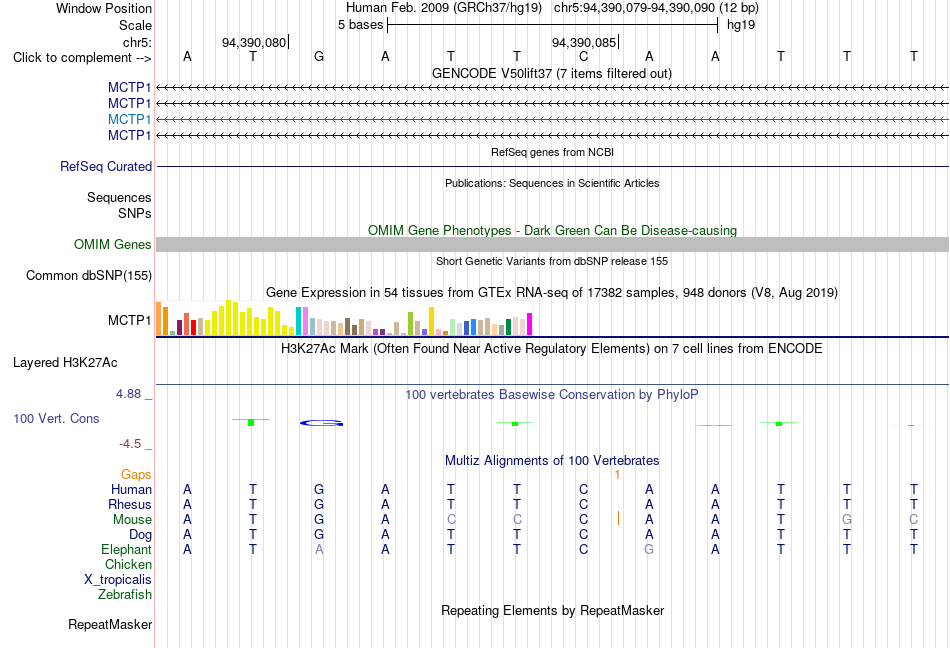Click the gray 'A' in the Elephant row
The width and height of the screenshot is (950, 648).
[319, 550]
